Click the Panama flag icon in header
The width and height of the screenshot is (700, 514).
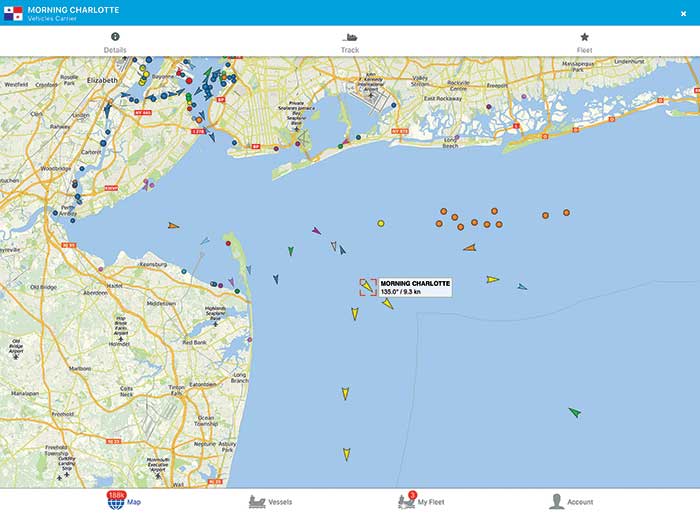point(13,13)
